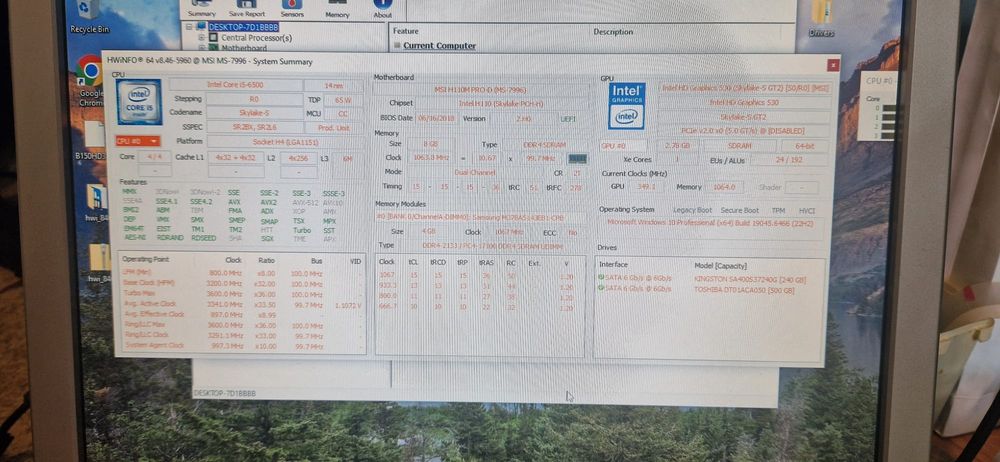Image resolution: width=1000 pixels, height=462 pixels.
Task: Click green status icon of TOSHIBA drive
Action: [x=601, y=289]
